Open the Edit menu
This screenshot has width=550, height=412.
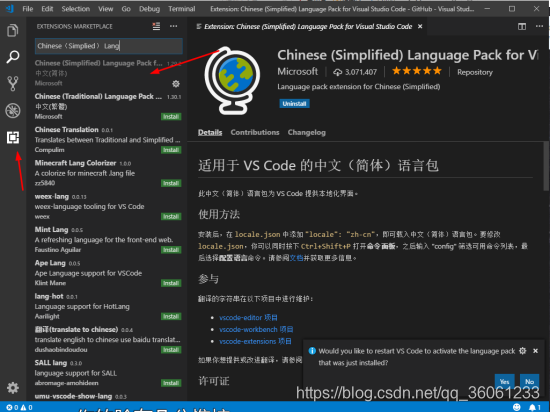pyautogui.click(x=47, y=9)
